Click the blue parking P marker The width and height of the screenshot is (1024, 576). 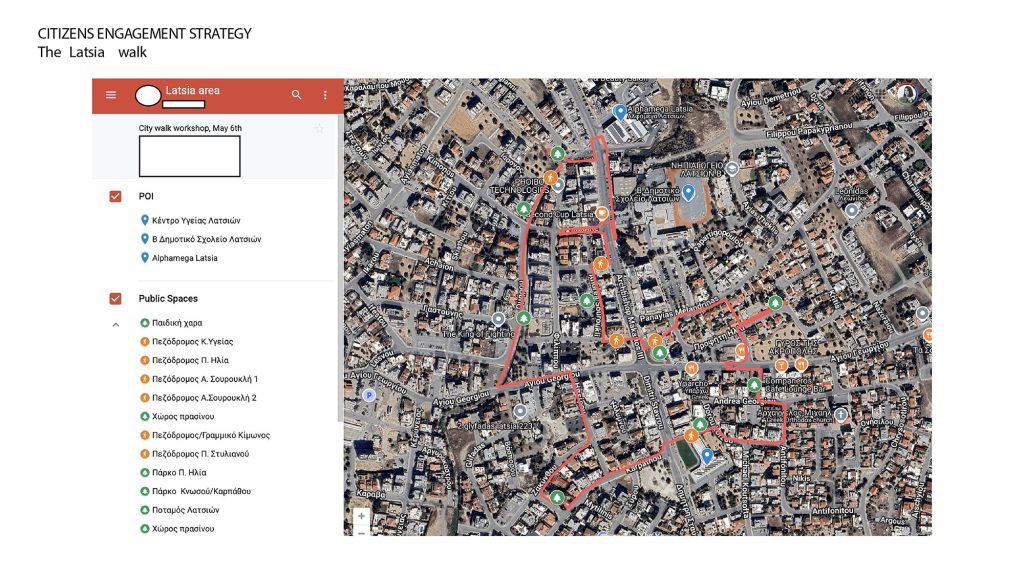369,395
